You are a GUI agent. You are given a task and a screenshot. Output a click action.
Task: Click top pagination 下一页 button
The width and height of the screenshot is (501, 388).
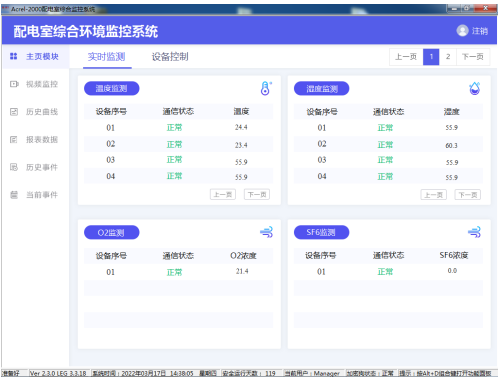coord(473,57)
